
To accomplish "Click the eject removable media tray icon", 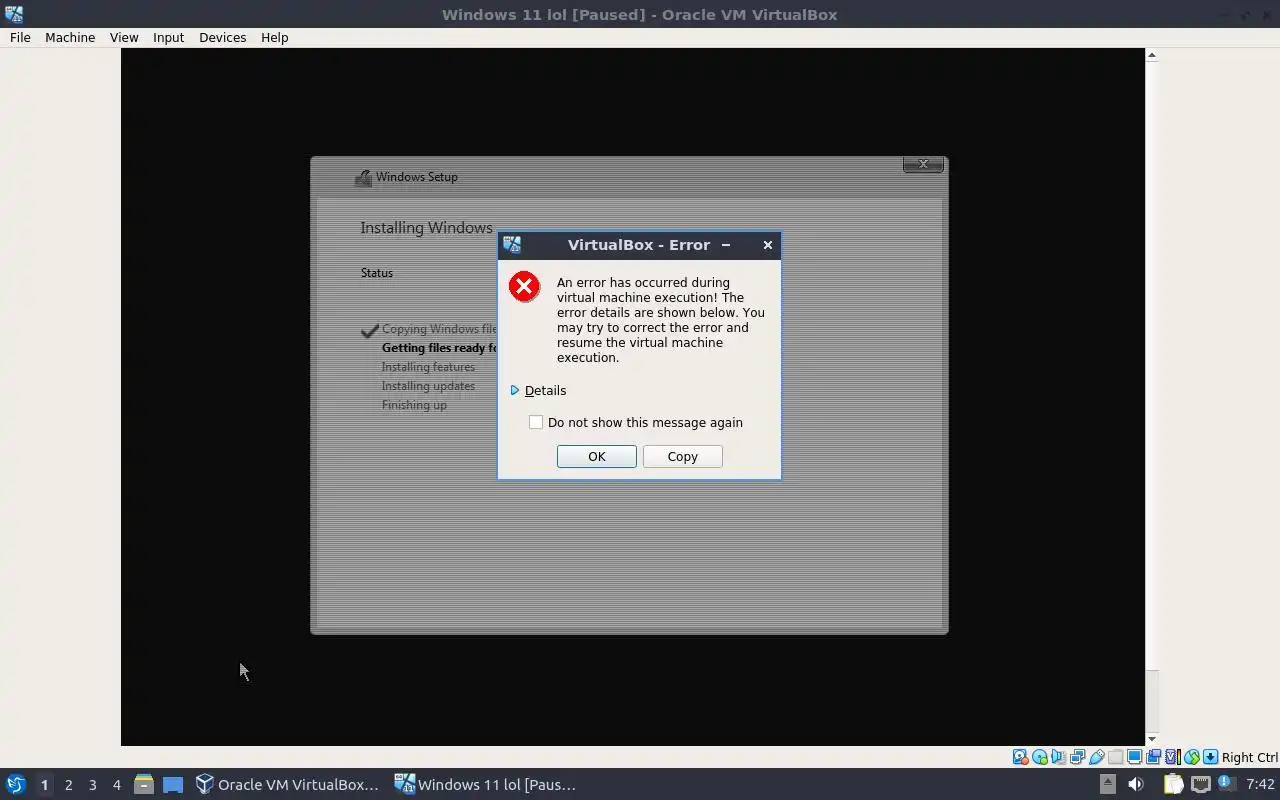I will (x=1108, y=784).
